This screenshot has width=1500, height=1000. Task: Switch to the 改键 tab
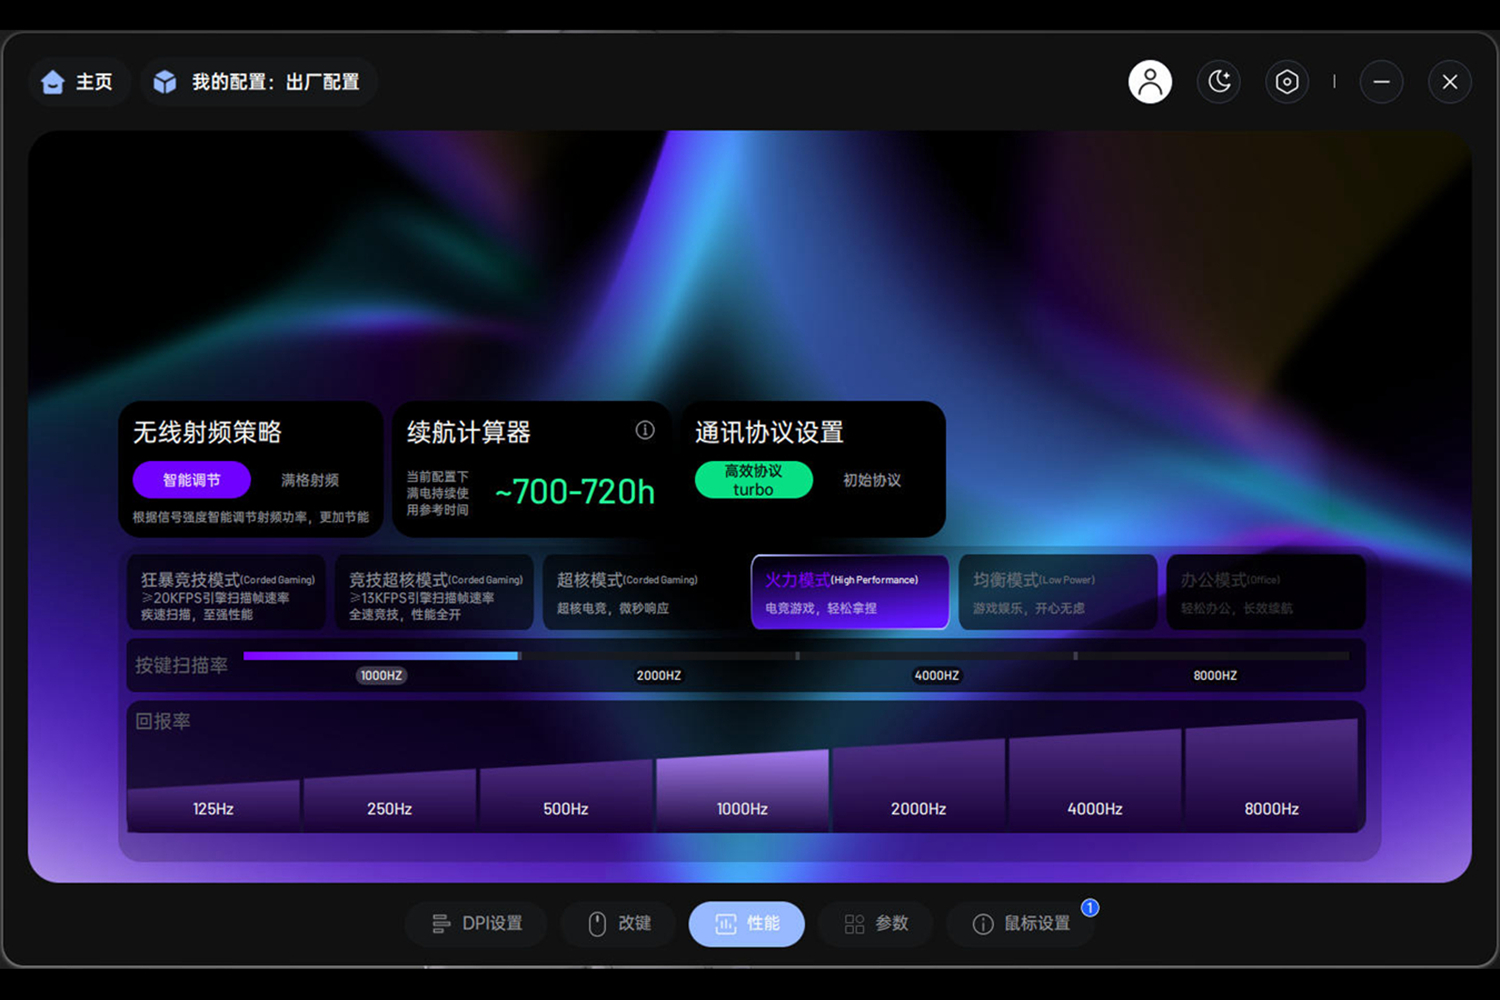619,923
